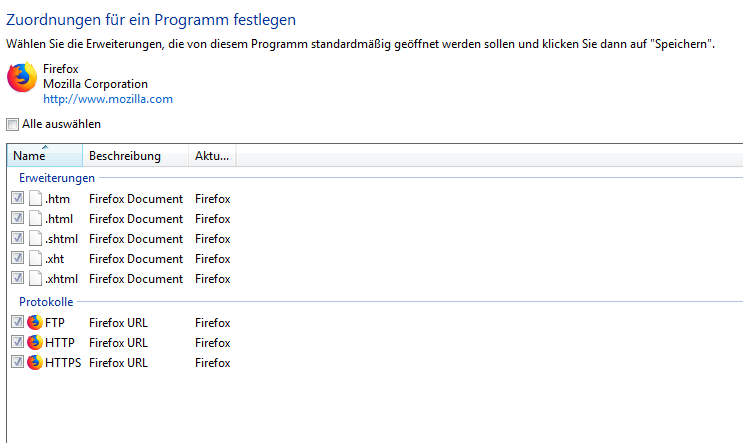Sort by the Beschreibung column header

click(x=135, y=155)
